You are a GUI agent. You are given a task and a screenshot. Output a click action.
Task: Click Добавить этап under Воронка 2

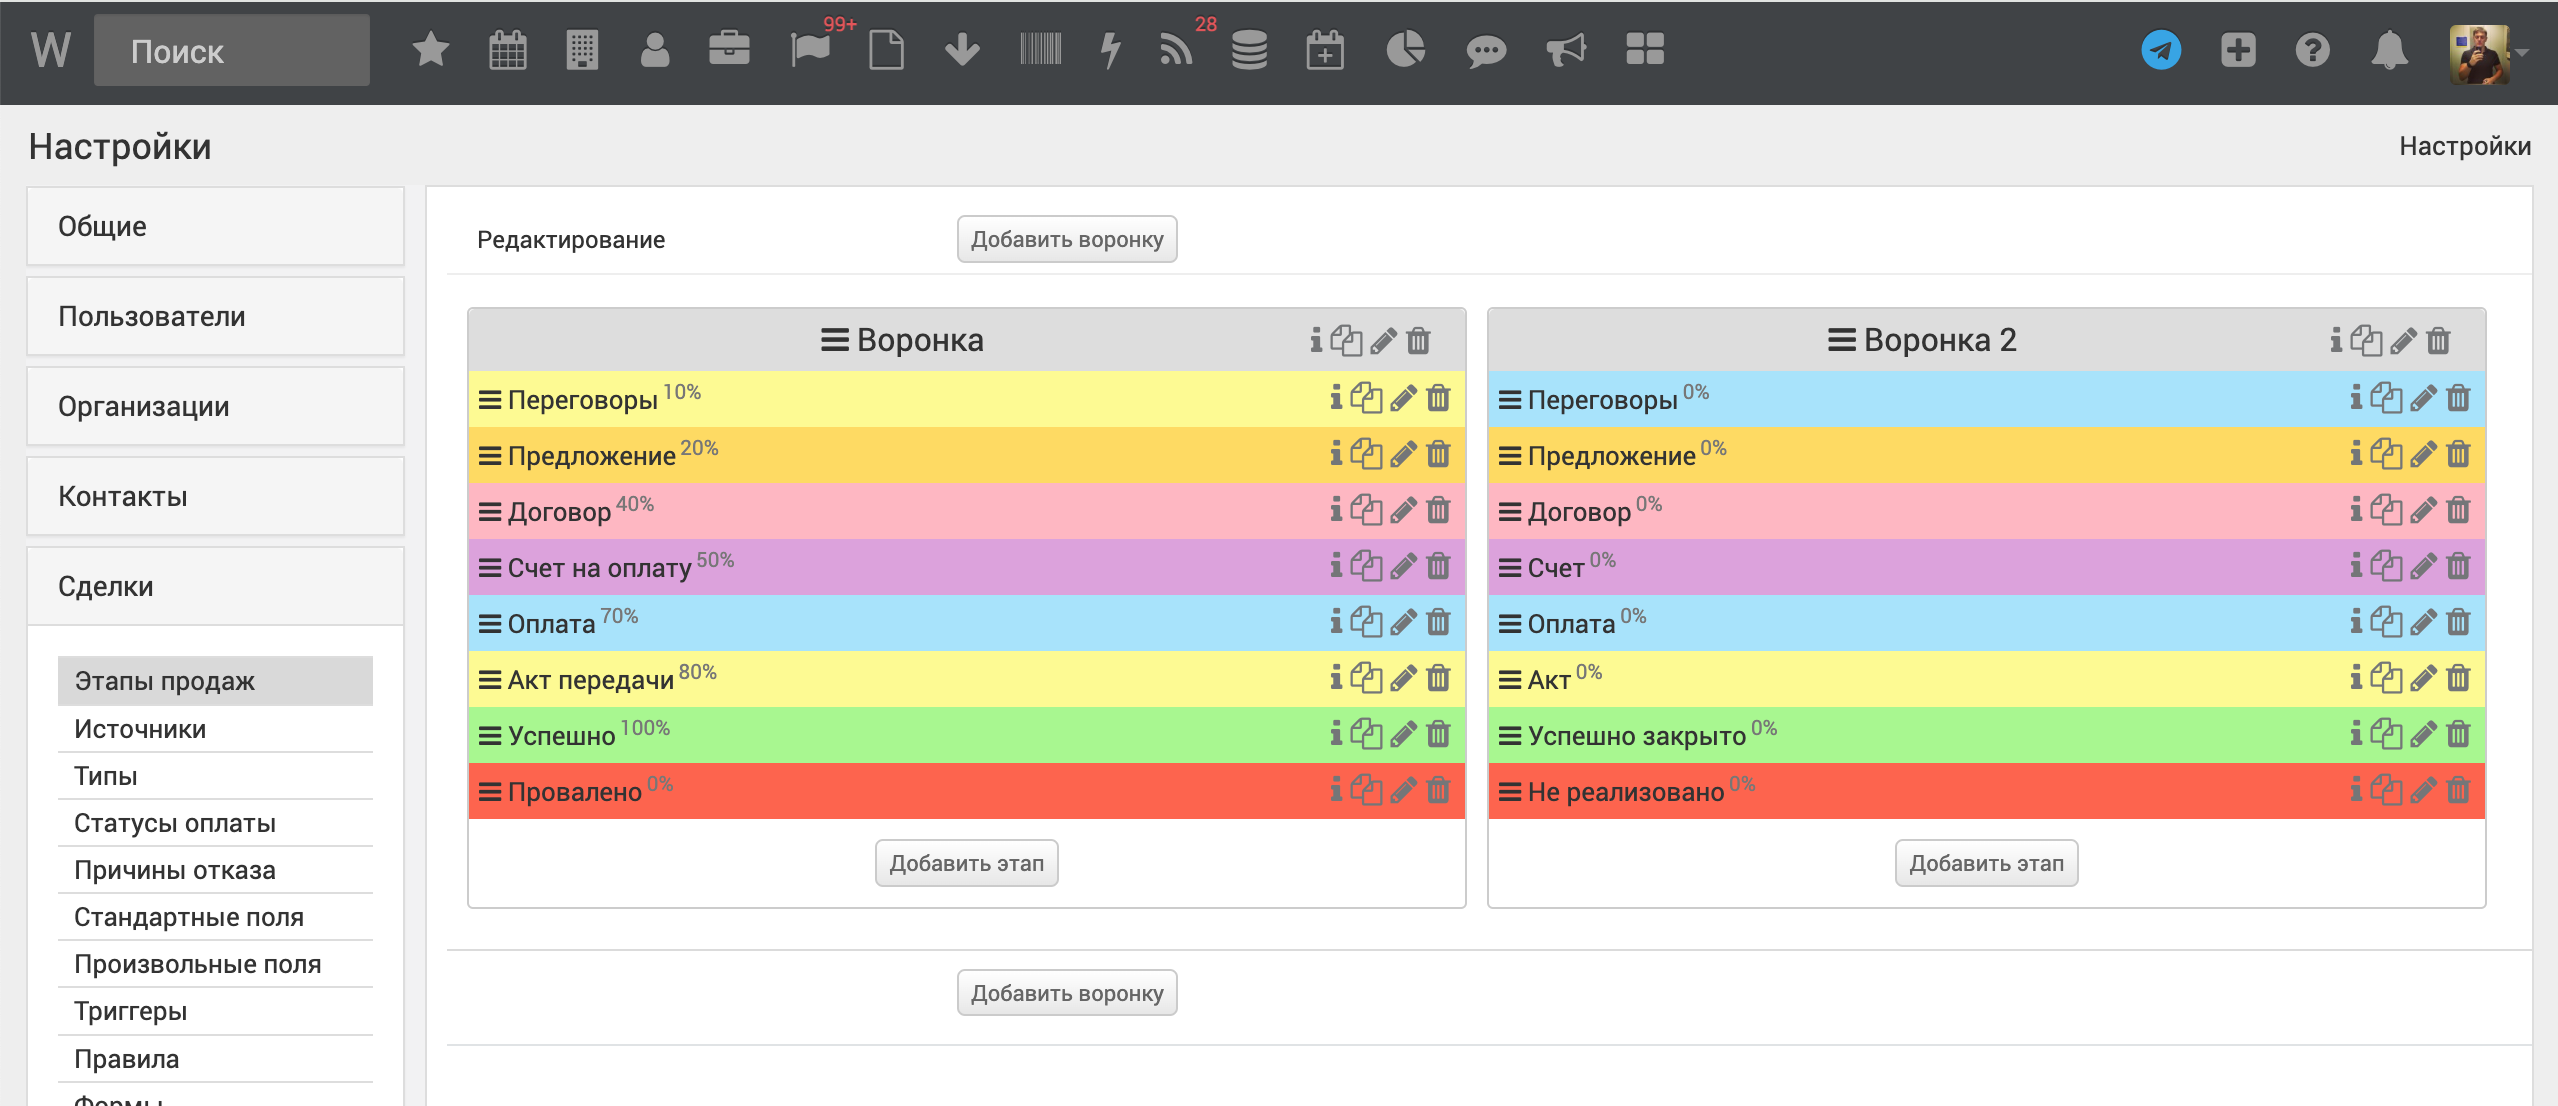[x=1985, y=863]
